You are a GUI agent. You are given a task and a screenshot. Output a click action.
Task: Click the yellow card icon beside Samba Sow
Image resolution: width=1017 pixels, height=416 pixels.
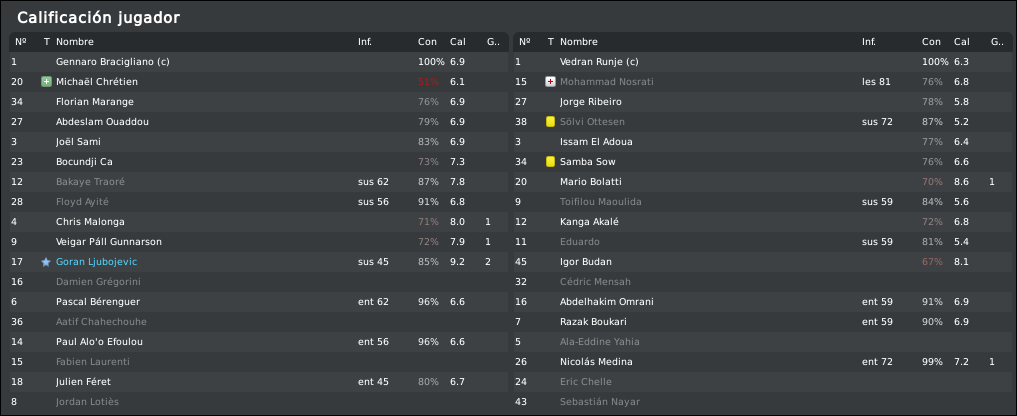[x=551, y=162]
